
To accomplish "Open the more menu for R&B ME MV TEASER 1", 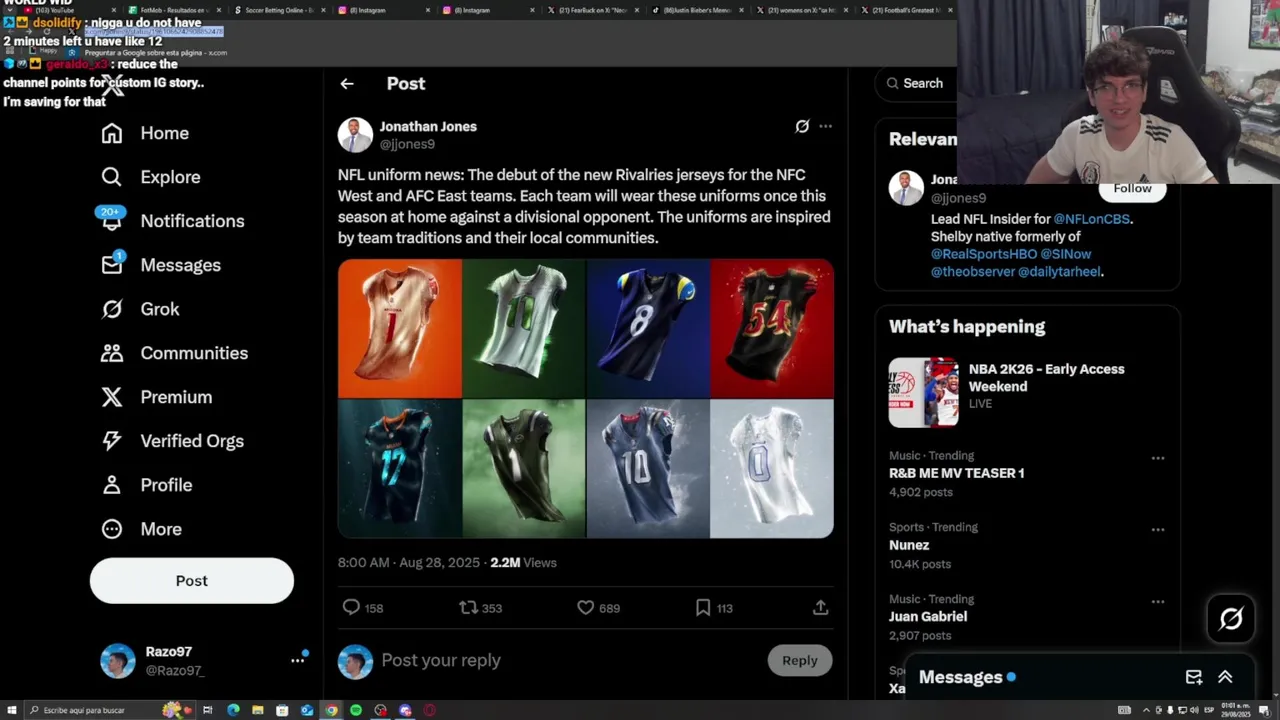I will point(1158,458).
